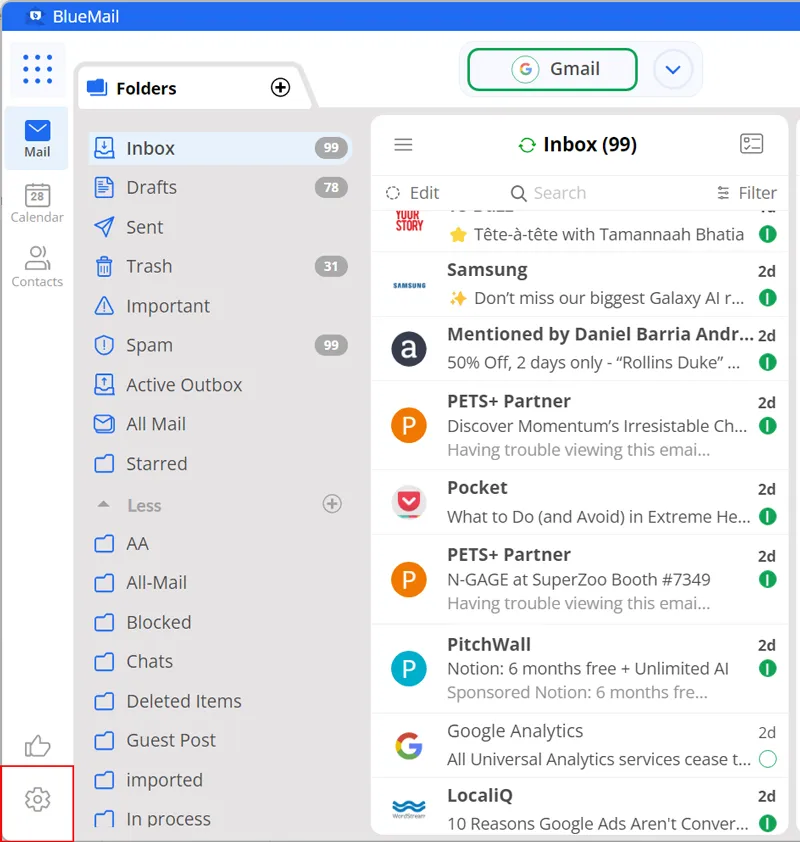
Task: Open the Active Outbox folder
Action: click(220, 384)
